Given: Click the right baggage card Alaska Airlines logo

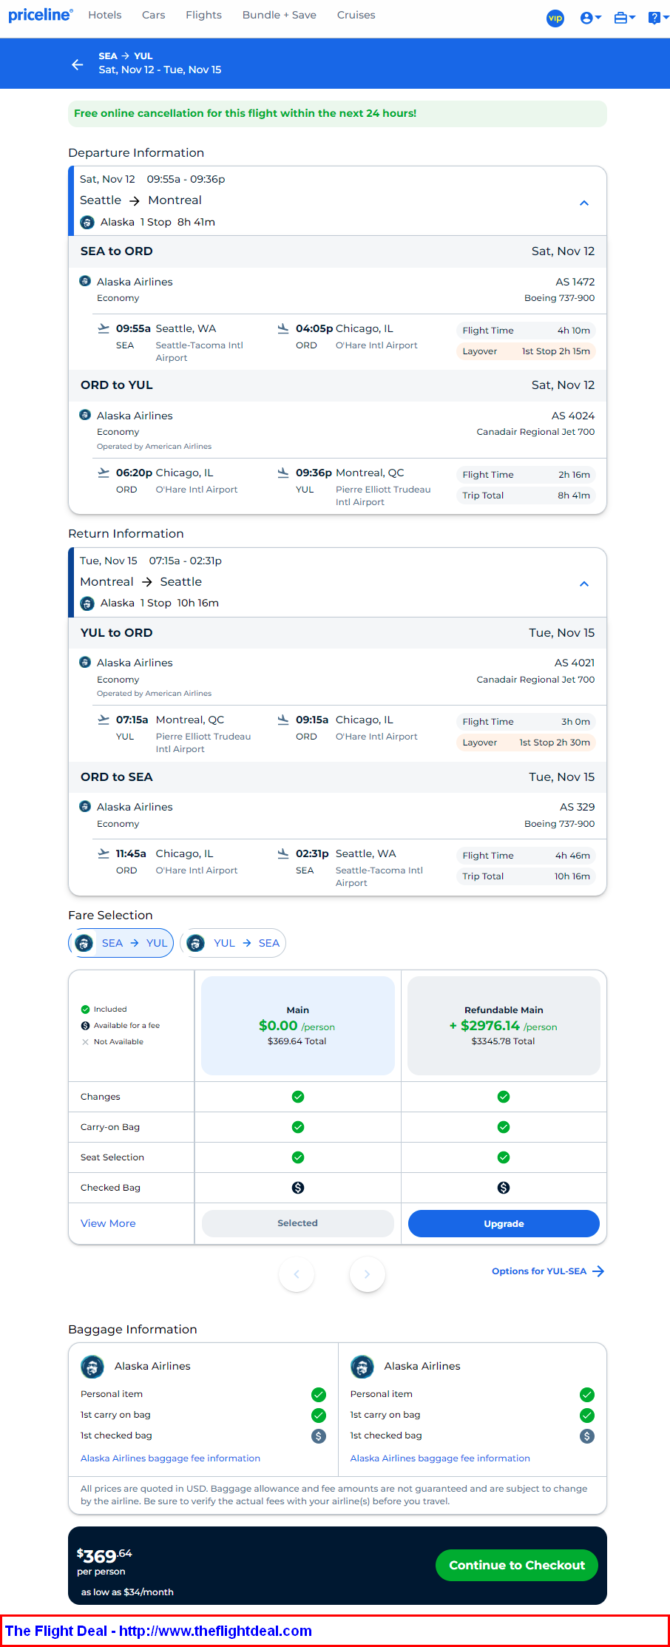Looking at the screenshot, I should pos(362,1366).
